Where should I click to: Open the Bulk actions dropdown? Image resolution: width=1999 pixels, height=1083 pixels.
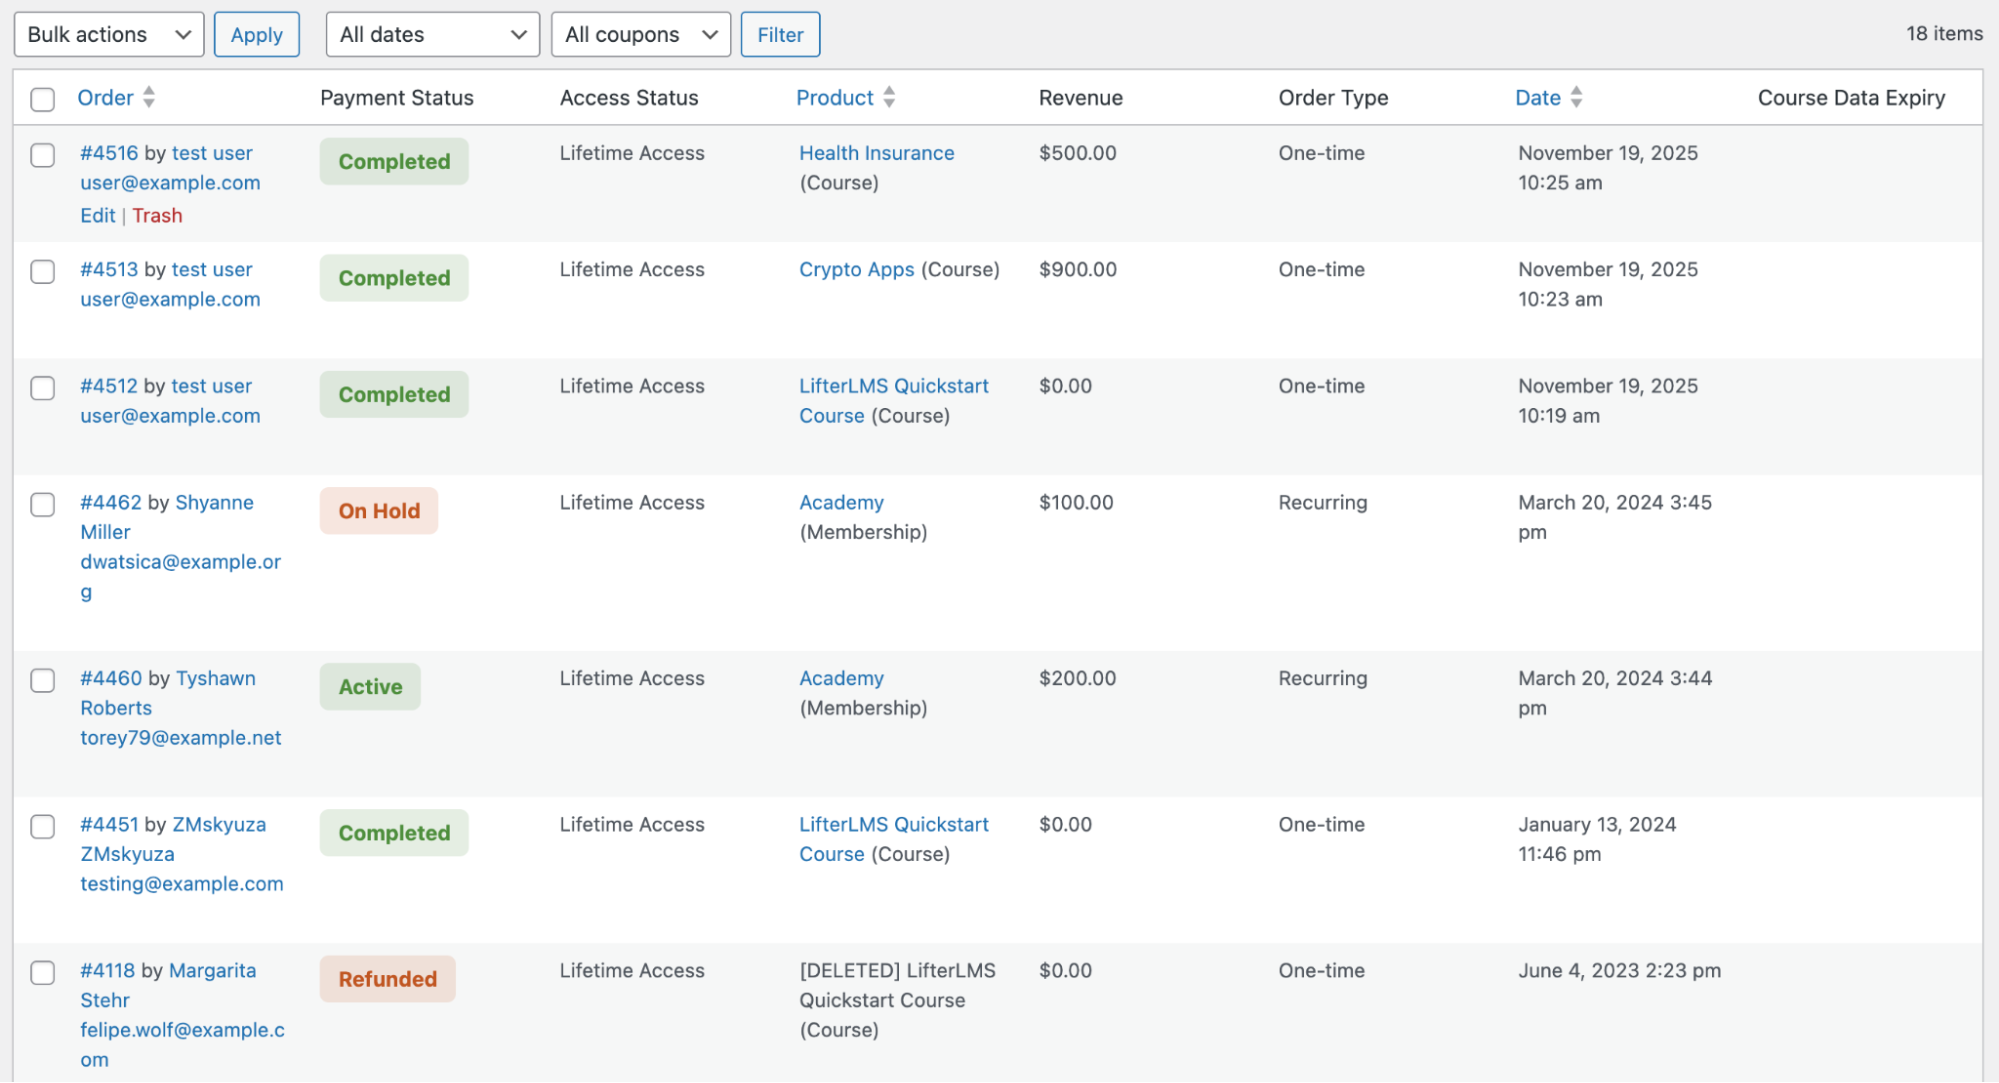coord(109,34)
